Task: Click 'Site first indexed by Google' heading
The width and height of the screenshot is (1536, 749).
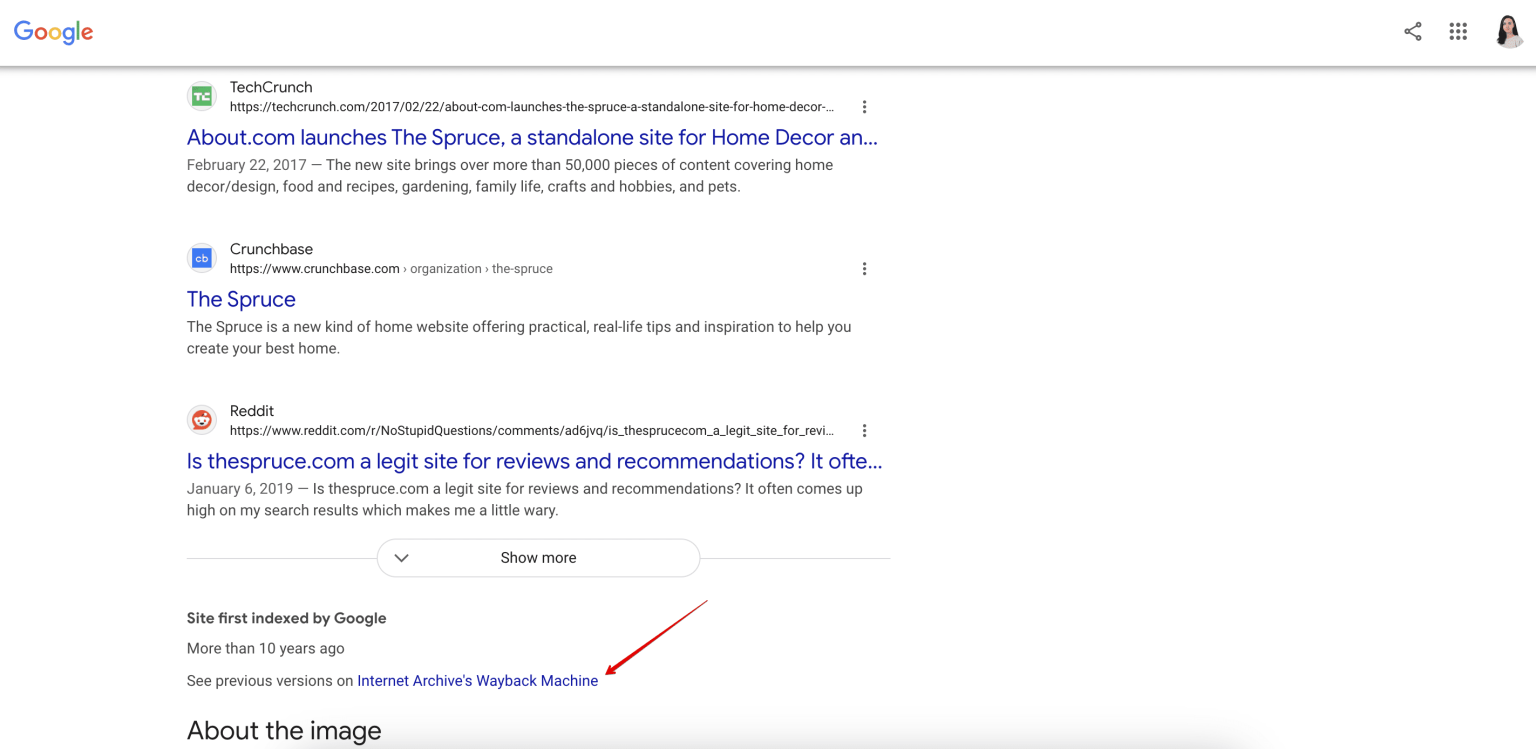Action: (x=287, y=618)
